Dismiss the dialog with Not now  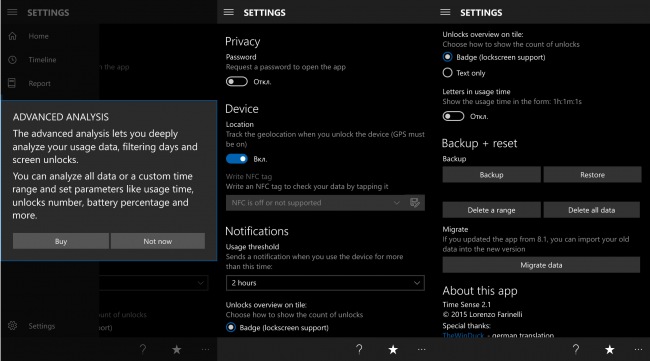pos(158,241)
